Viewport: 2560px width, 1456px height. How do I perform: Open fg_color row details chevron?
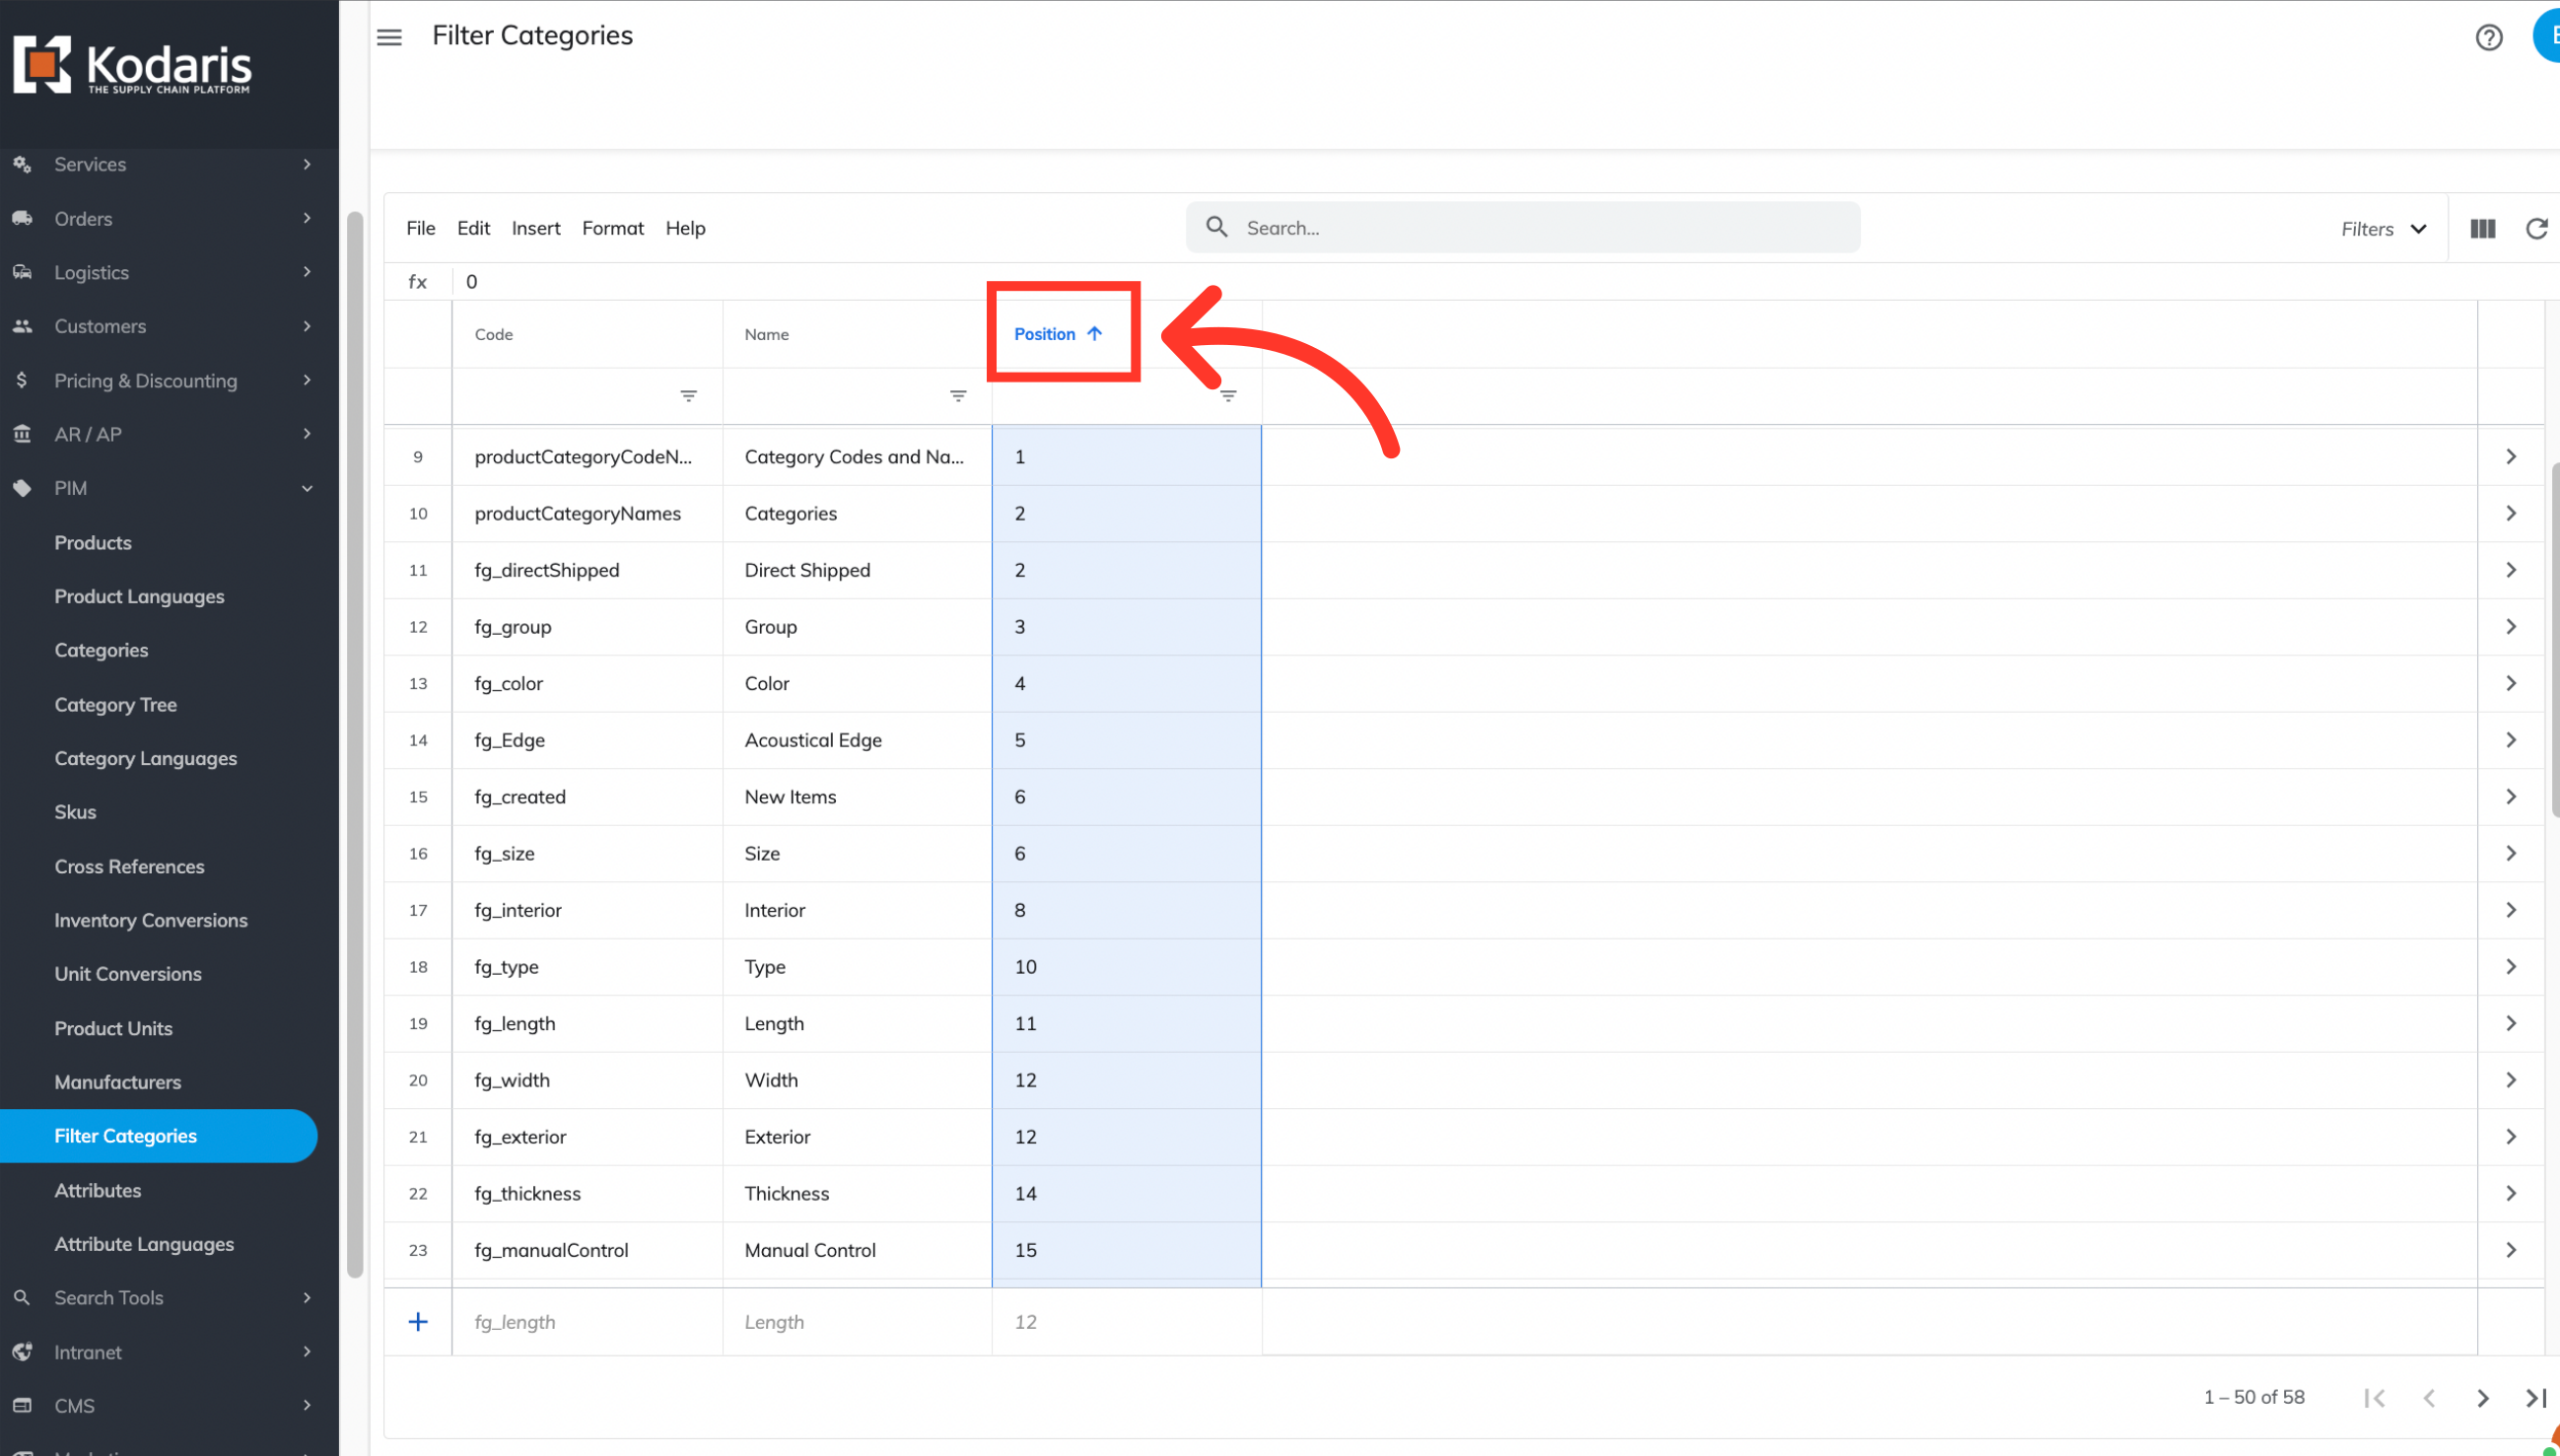coord(2510,683)
